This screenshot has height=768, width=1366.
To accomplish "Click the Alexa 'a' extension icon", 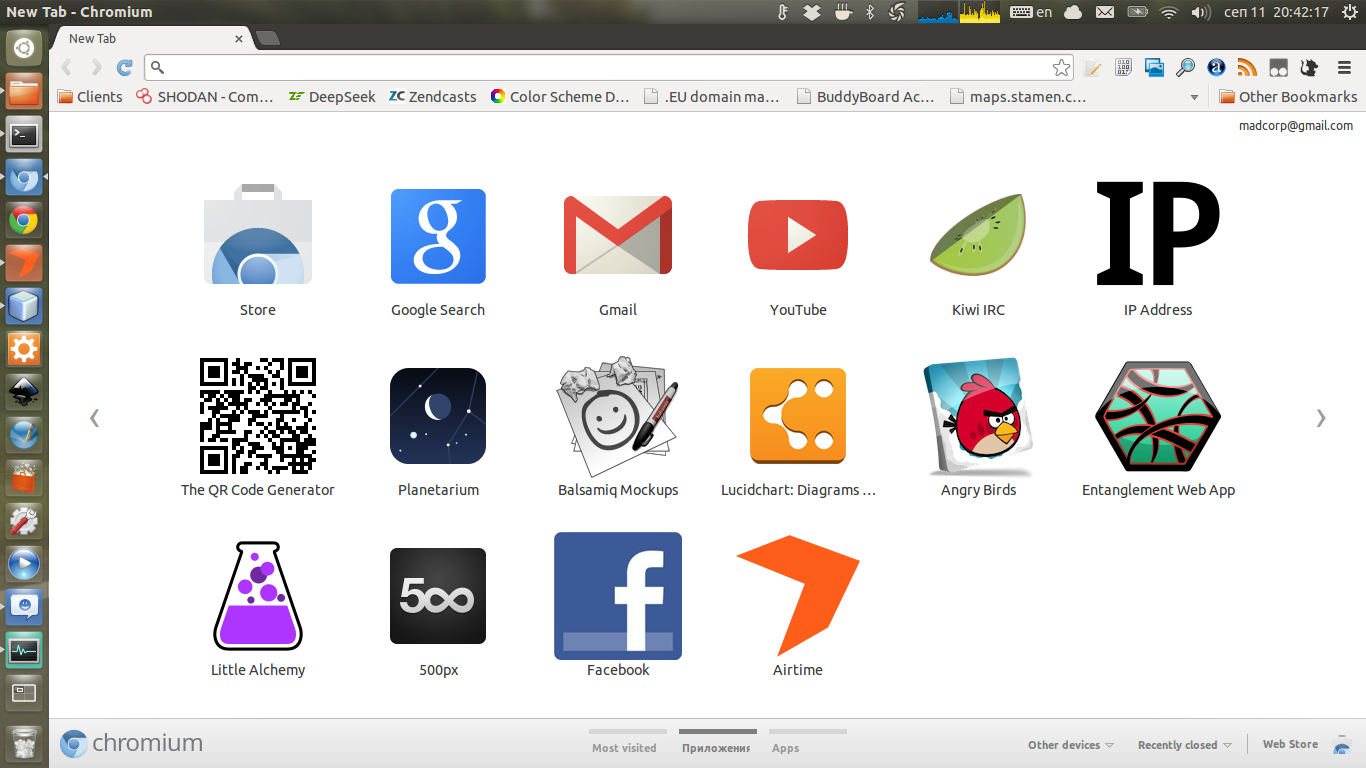I will (x=1216, y=68).
